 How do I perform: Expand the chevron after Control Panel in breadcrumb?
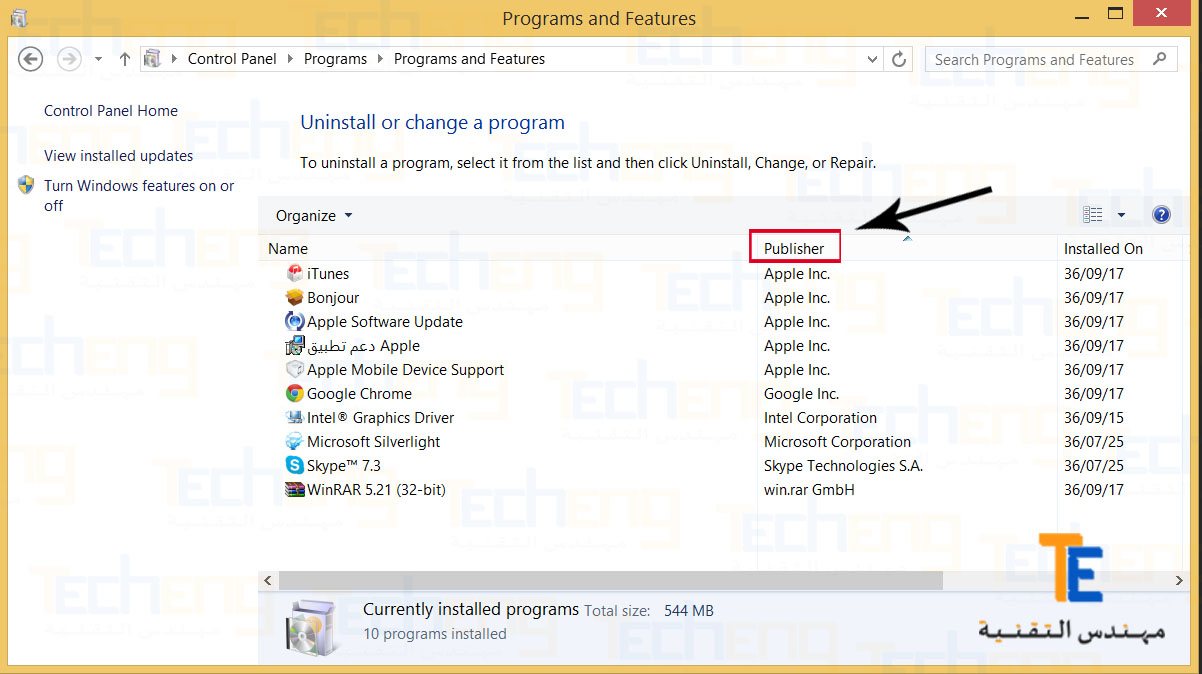point(291,59)
